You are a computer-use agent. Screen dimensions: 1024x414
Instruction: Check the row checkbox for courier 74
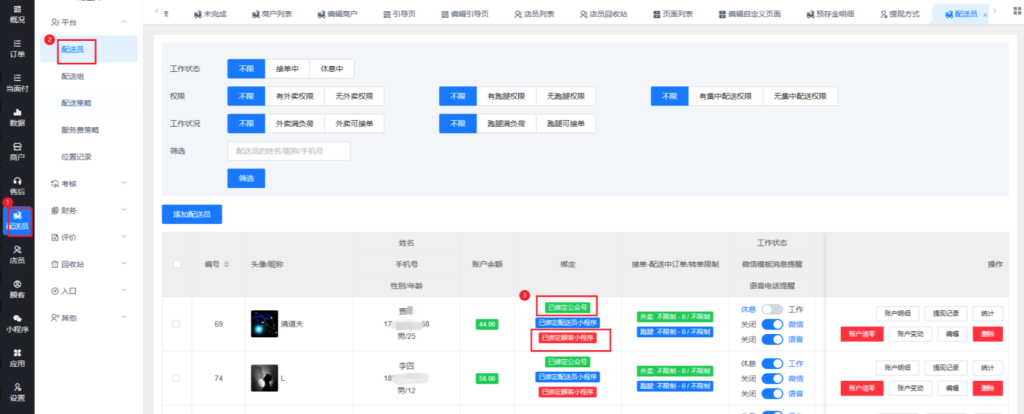click(x=177, y=379)
